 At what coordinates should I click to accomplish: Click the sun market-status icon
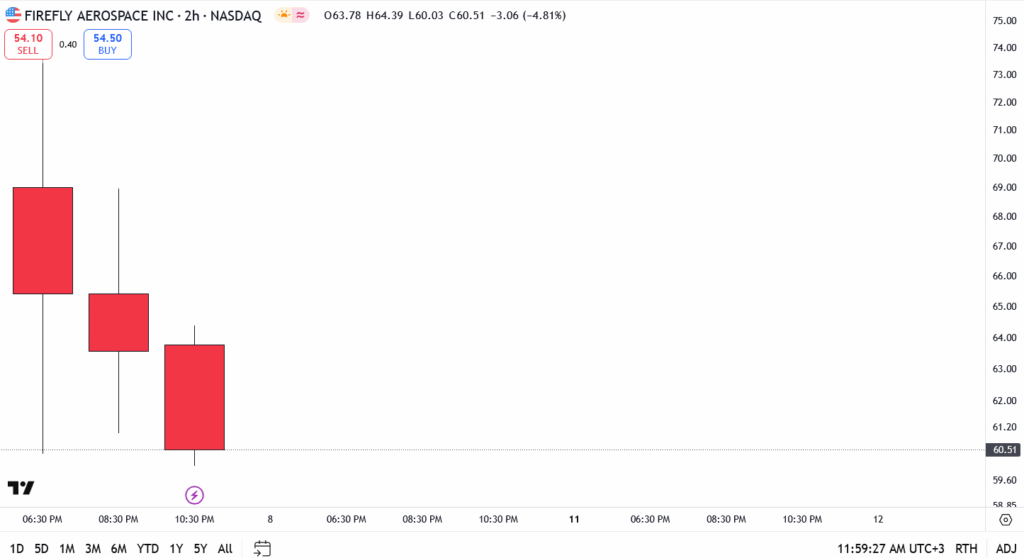(284, 15)
